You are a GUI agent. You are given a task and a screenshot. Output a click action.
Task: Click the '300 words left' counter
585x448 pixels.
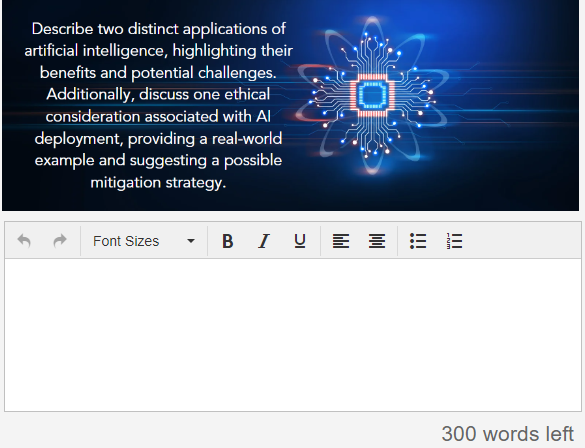507,434
